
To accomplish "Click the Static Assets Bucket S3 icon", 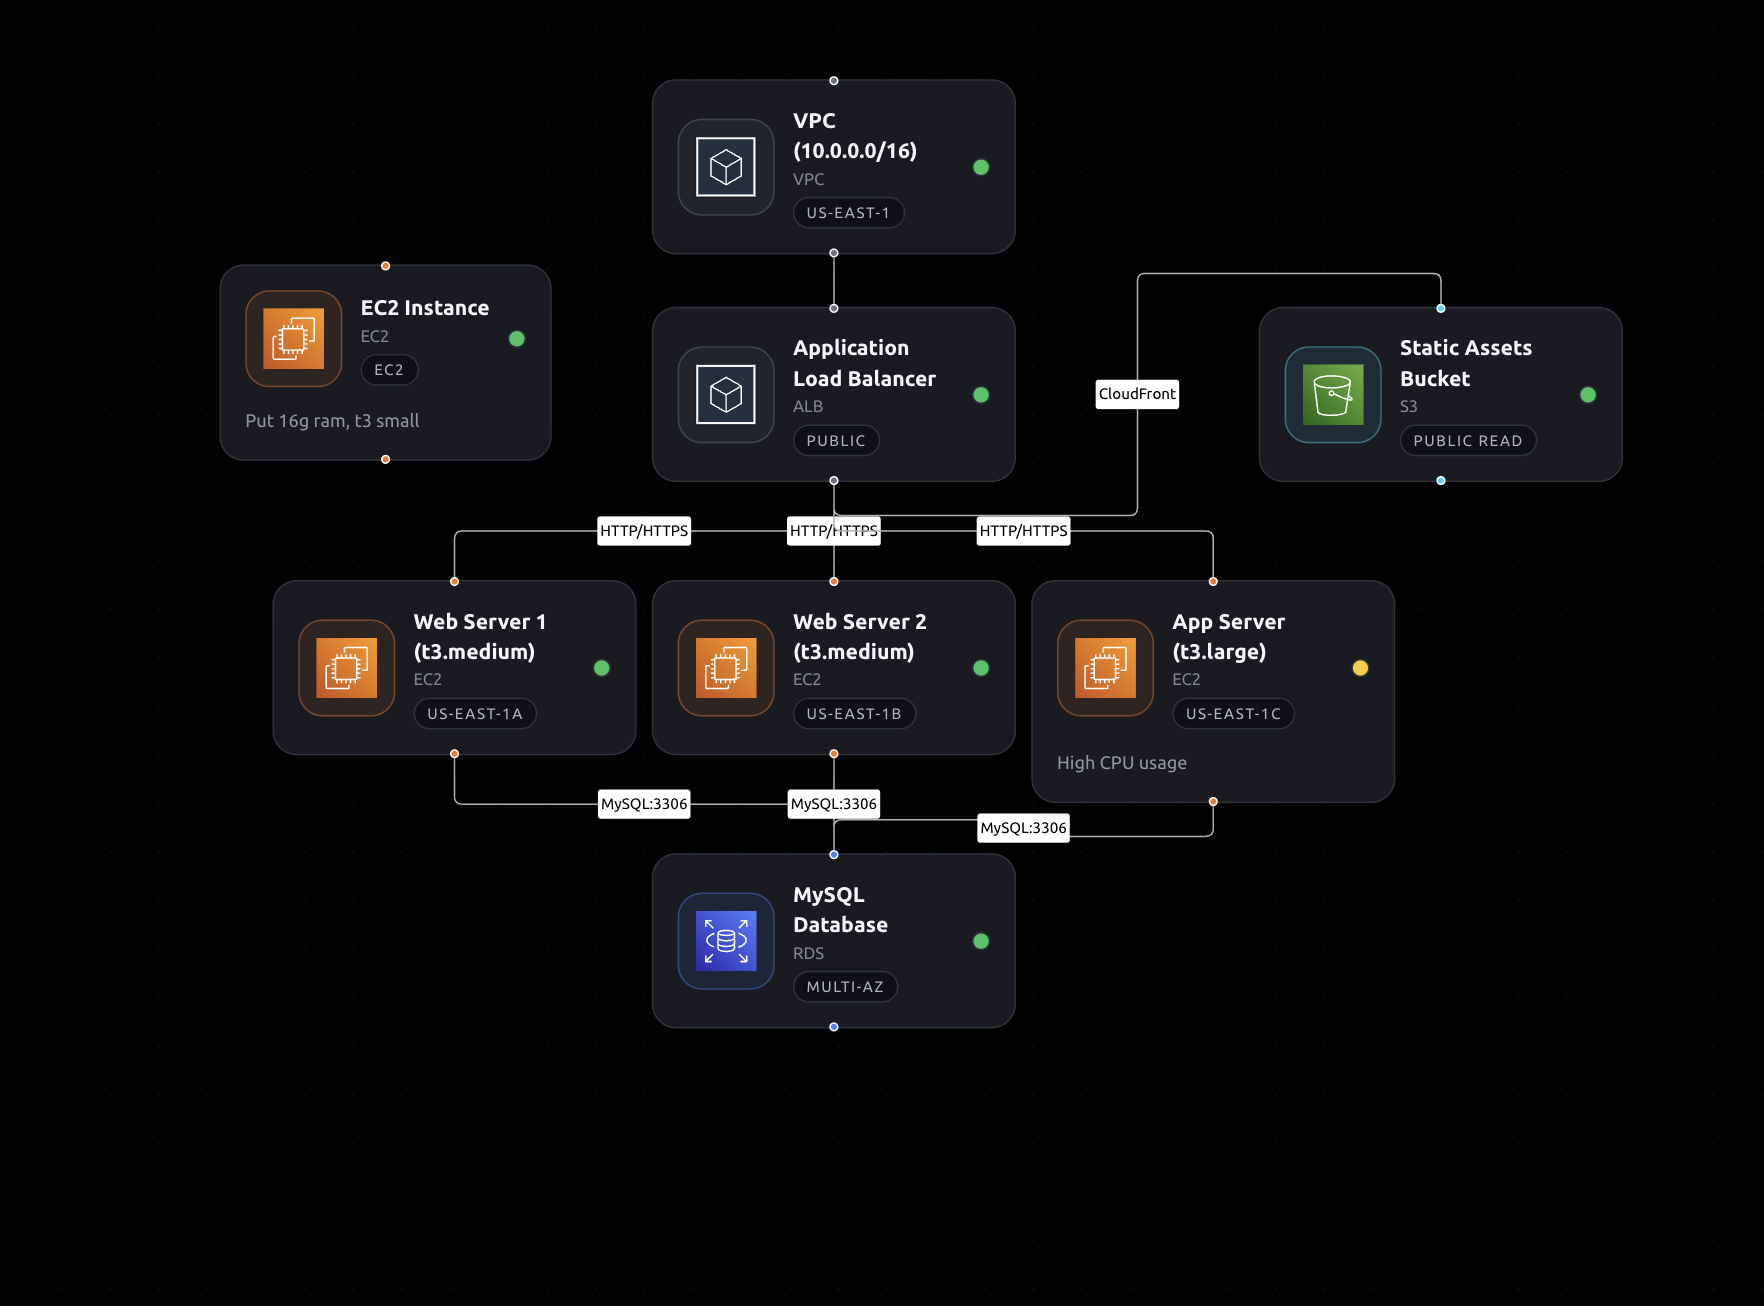I will click(1333, 395).
